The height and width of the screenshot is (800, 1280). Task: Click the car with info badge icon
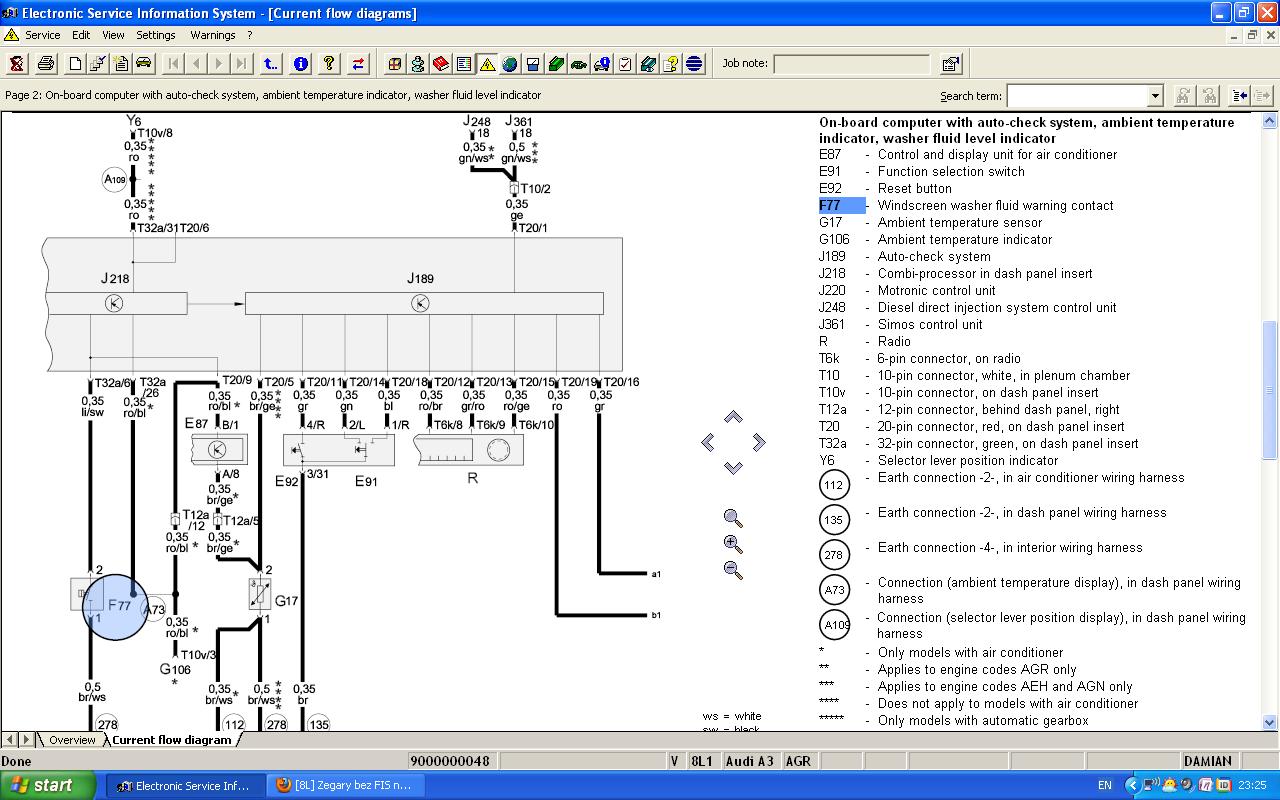(x=602, y=64)
